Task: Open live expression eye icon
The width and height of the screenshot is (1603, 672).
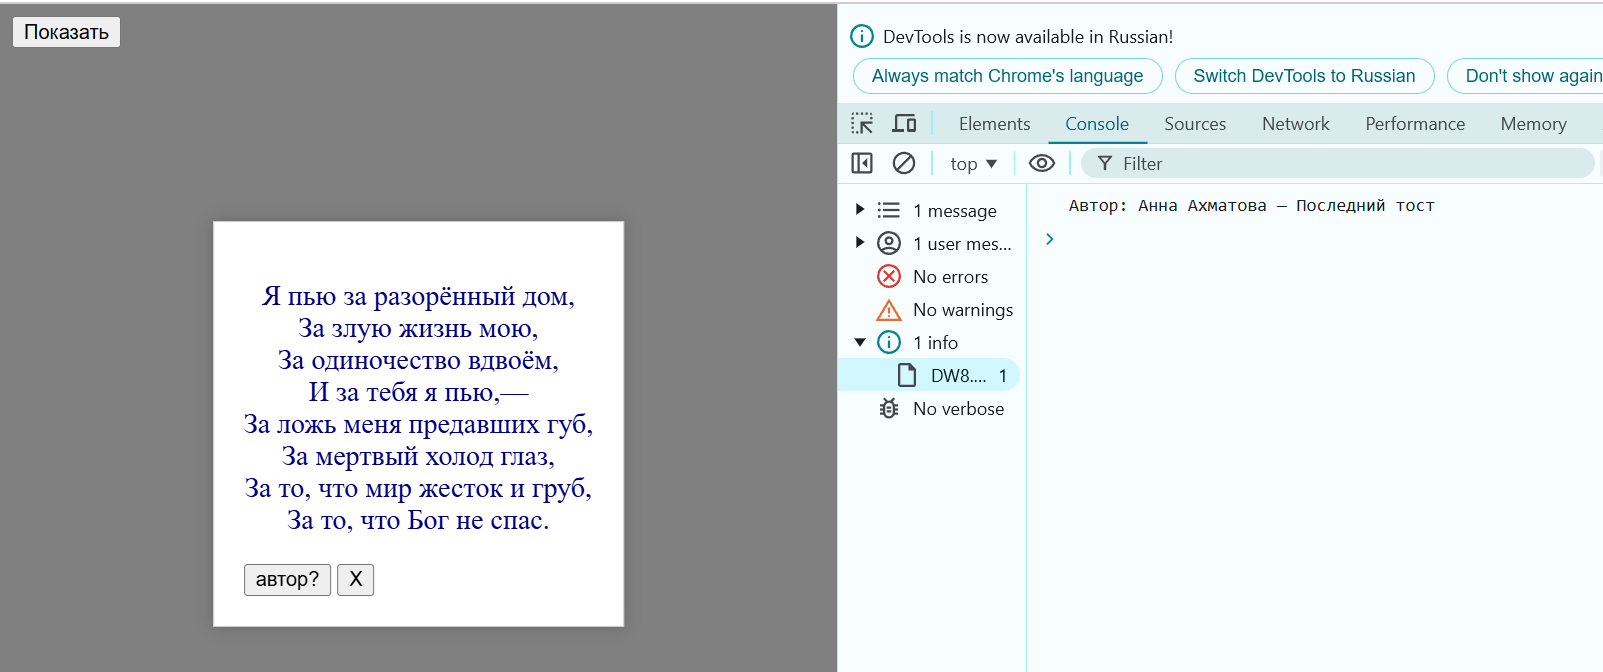Action: 1041,163
